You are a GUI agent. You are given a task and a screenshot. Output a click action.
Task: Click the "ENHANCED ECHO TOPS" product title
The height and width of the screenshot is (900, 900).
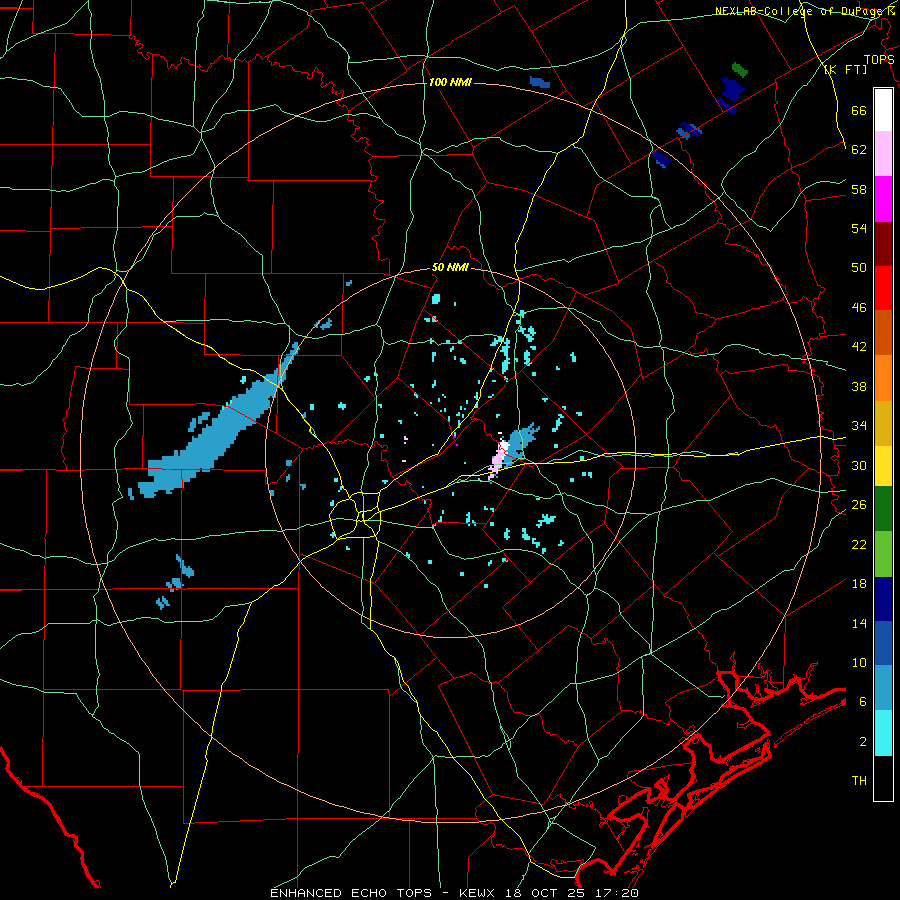click(x=351, y=893)
